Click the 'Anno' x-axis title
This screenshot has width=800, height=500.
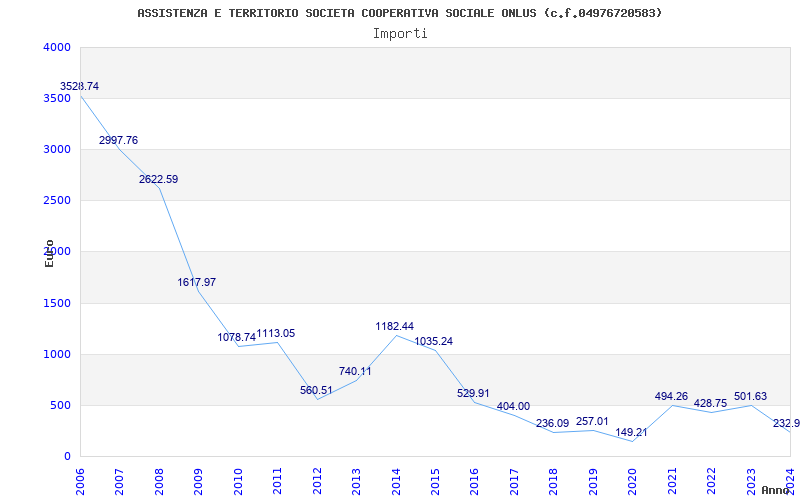tap(776, 490)
